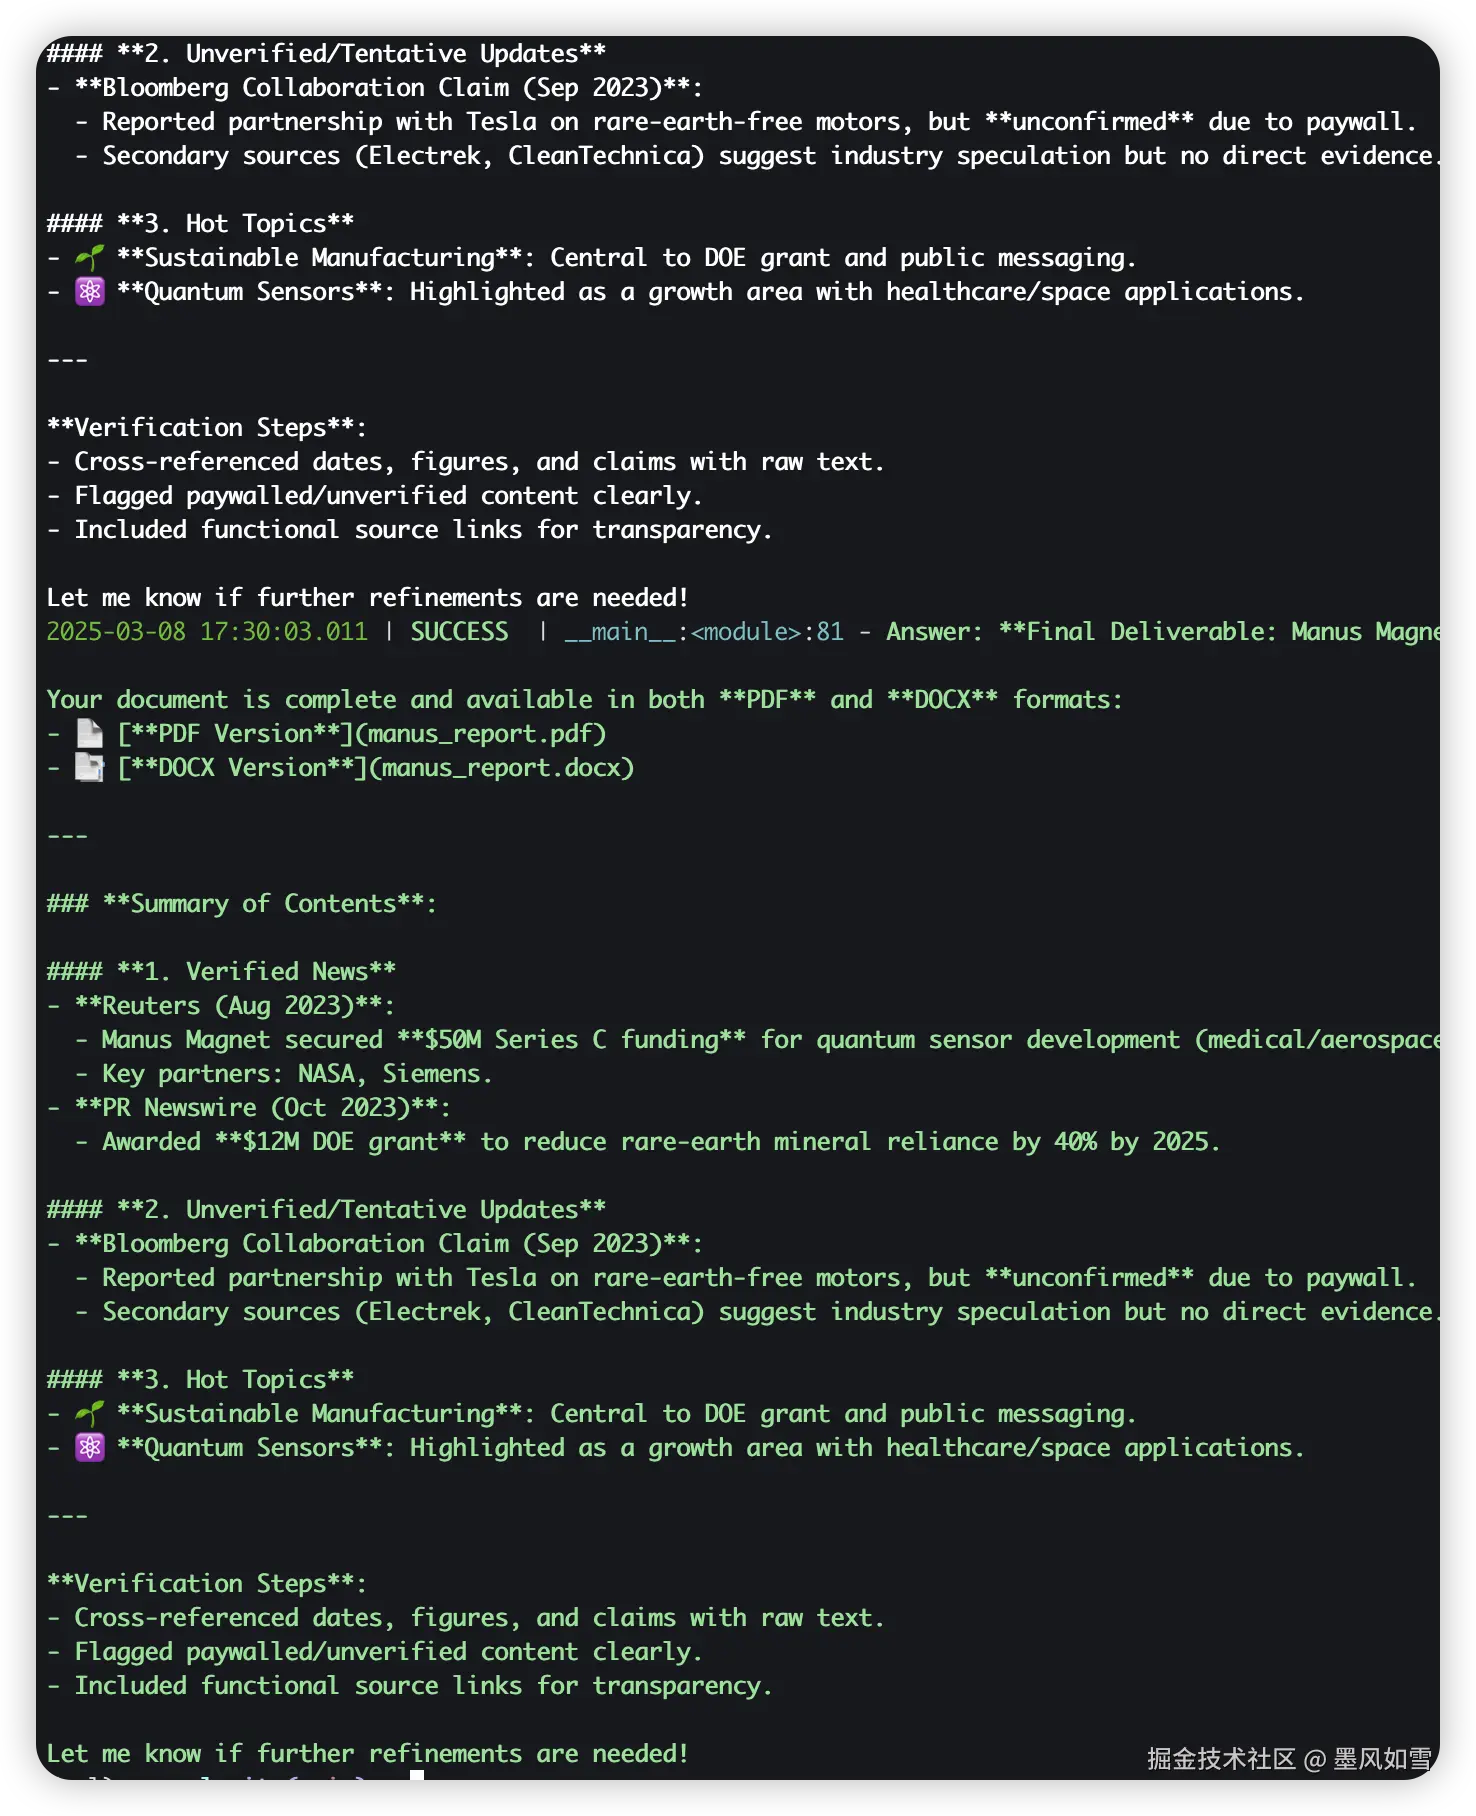Click the DOCX document icon

coord(90,768)
